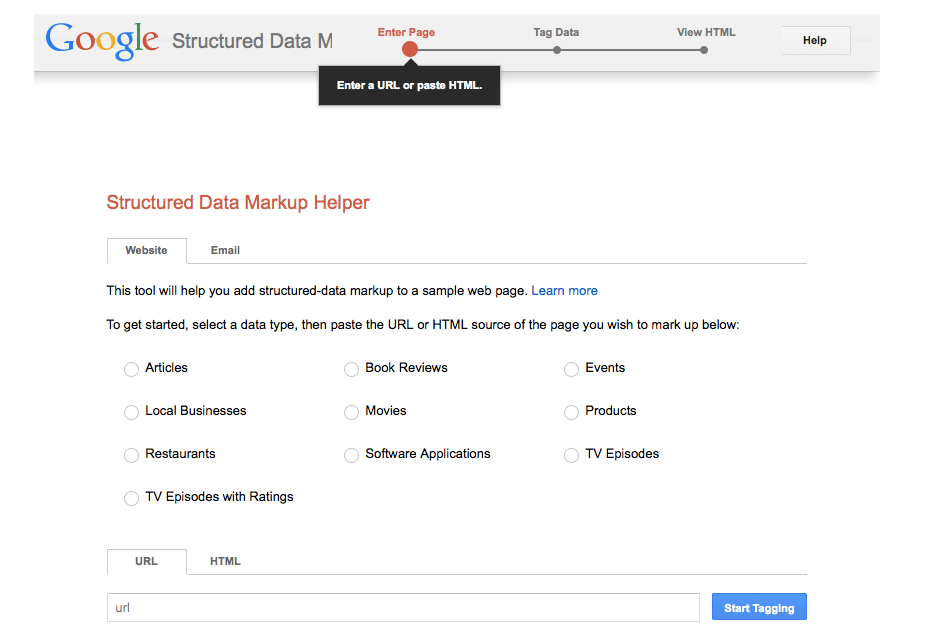The width and height of the screenshot is (936, 639).
Task: Click the Tag Data step label
Action: pyautogui.click(x=556, y=32)
